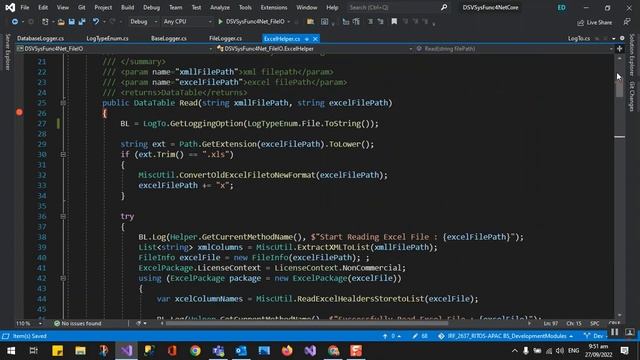Click the New Project icon in the toolbar

[x=45, y=22]
